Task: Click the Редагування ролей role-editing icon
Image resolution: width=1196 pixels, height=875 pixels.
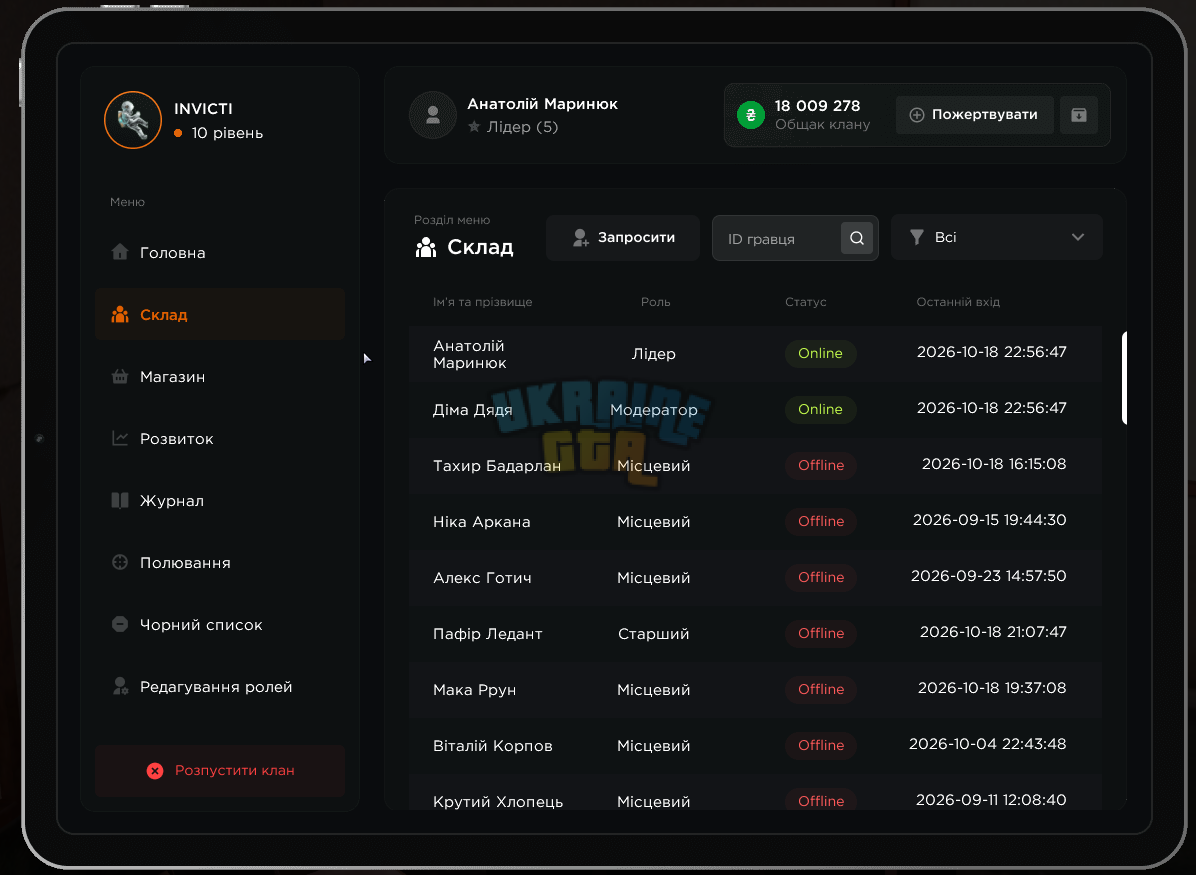Action: pos(120,686)
